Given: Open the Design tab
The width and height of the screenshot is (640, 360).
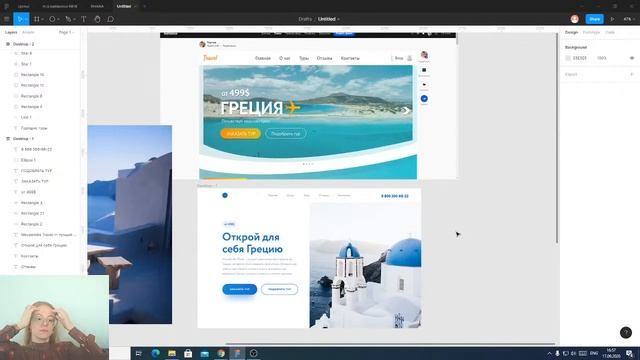Looking at the screenshot, I should [571, 32].
